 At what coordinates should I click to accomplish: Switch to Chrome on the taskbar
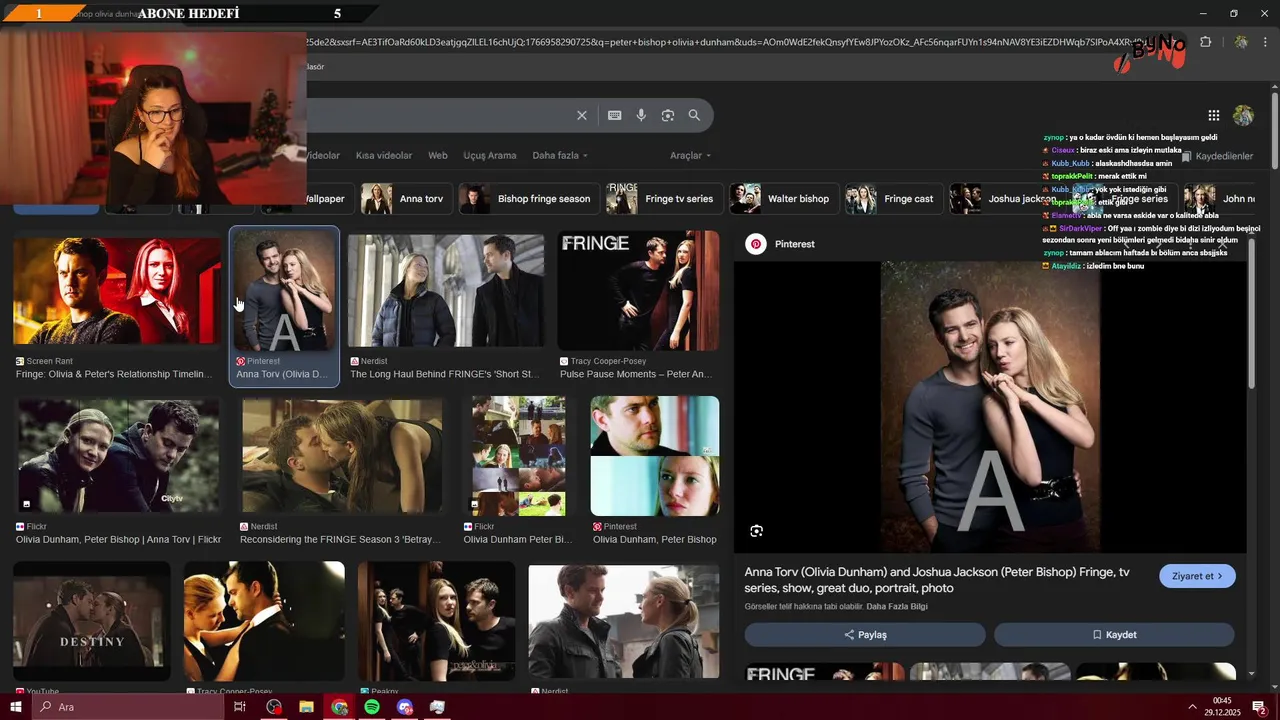340,707
